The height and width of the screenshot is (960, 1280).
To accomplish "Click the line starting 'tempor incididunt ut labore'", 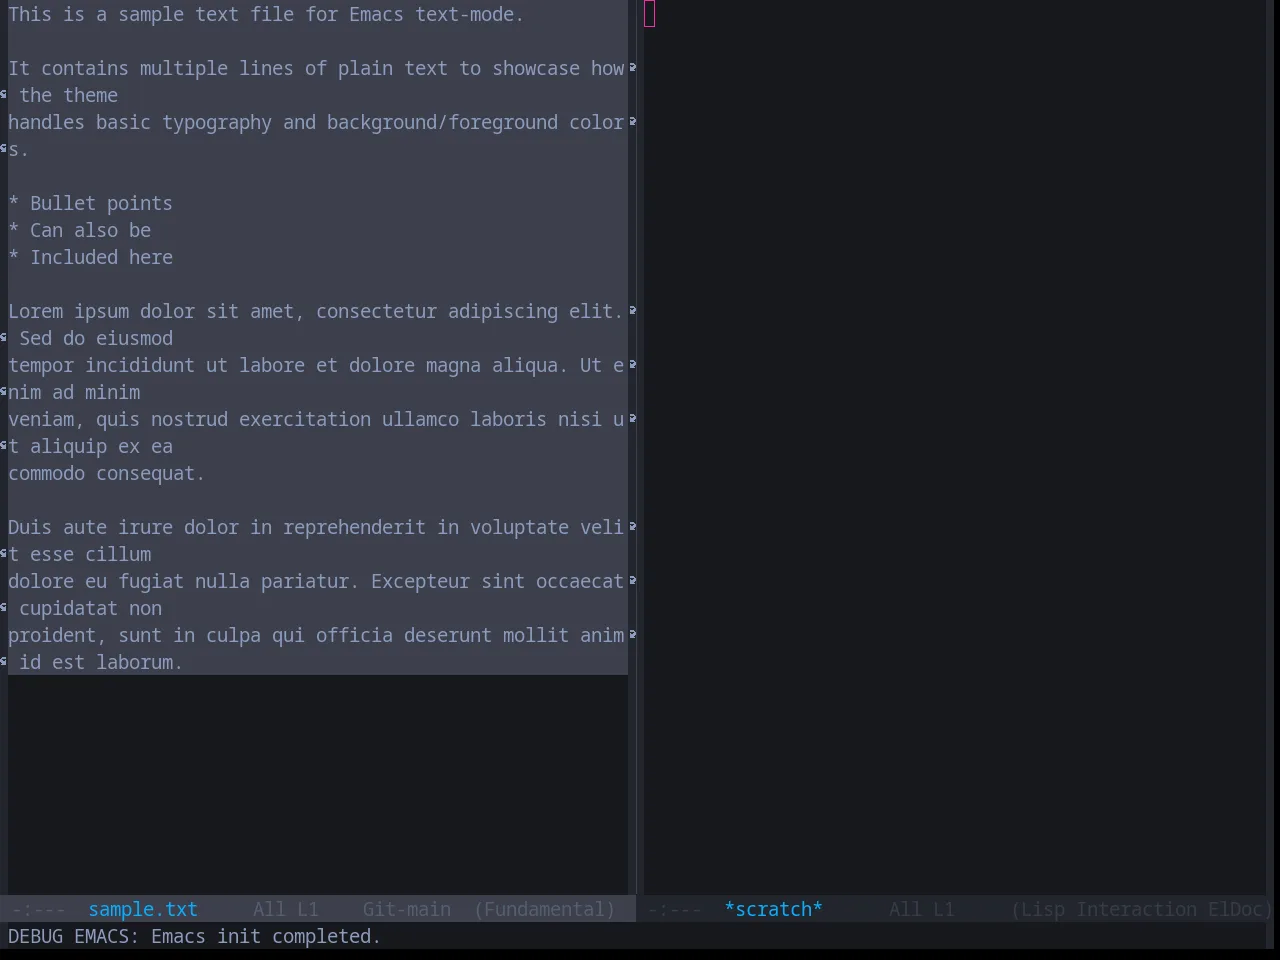I will [316, 365].
